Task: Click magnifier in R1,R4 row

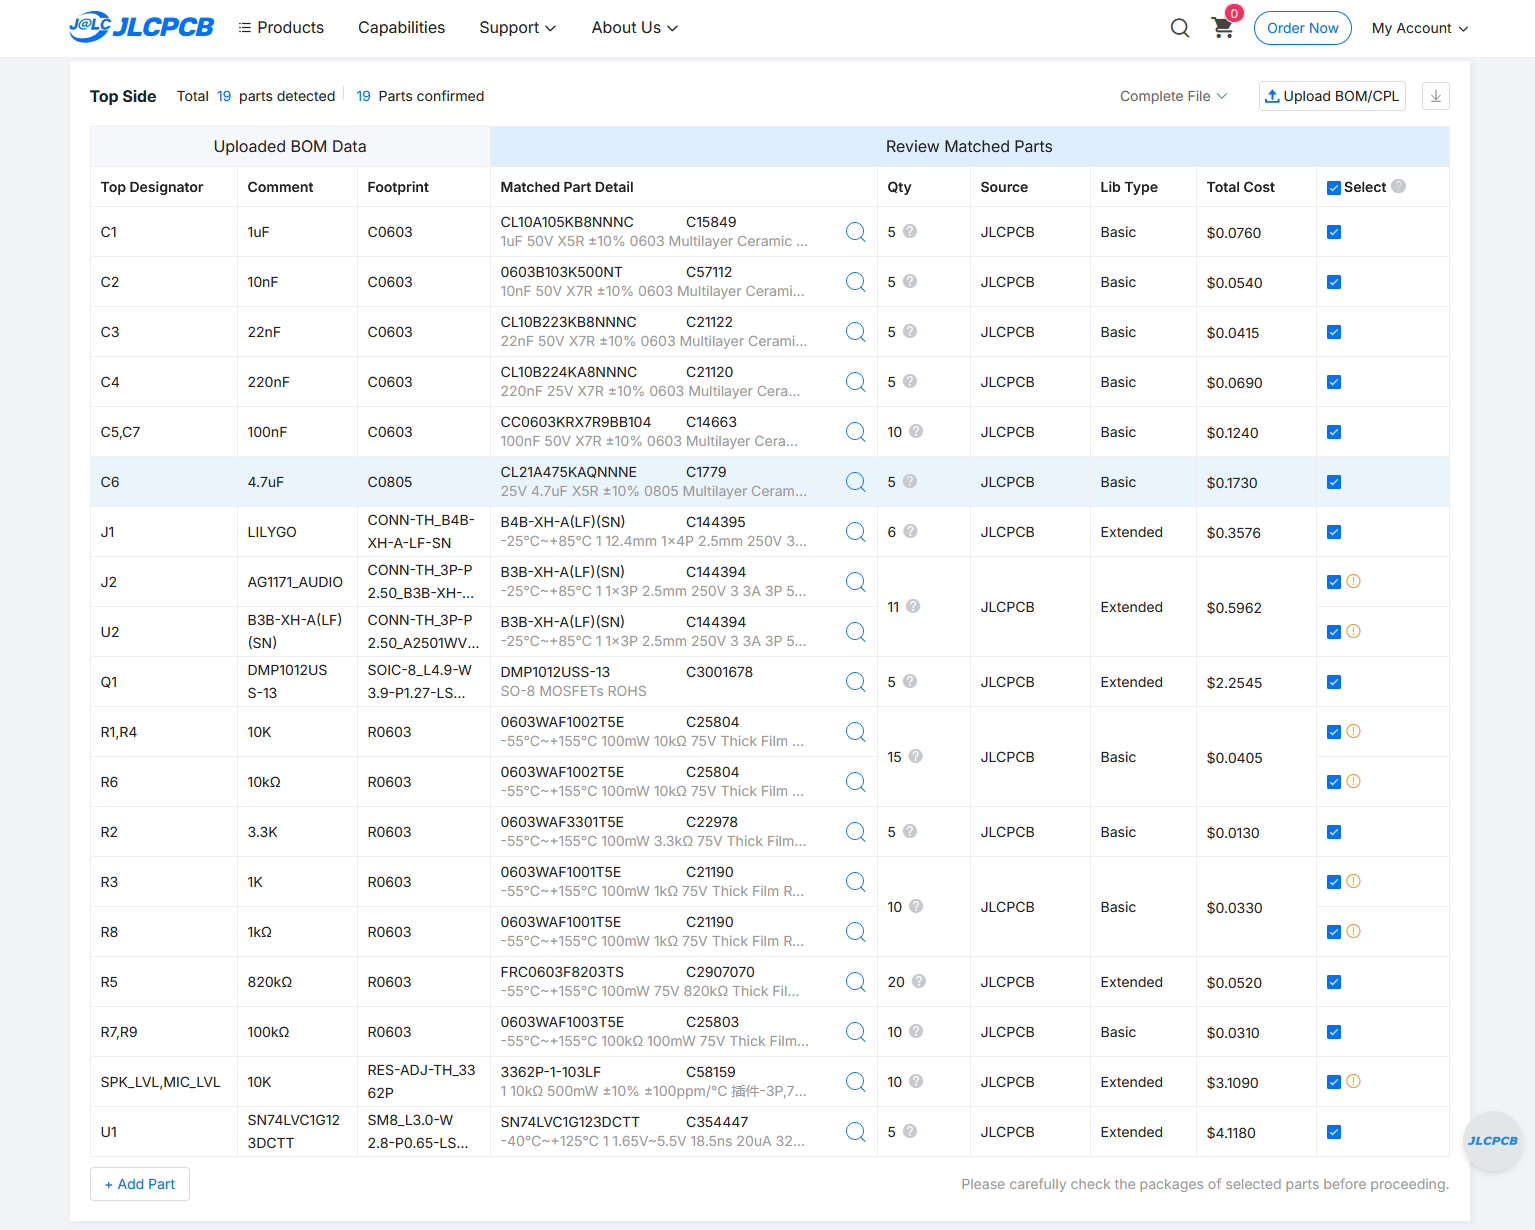Action: click(x=856, y=732)
